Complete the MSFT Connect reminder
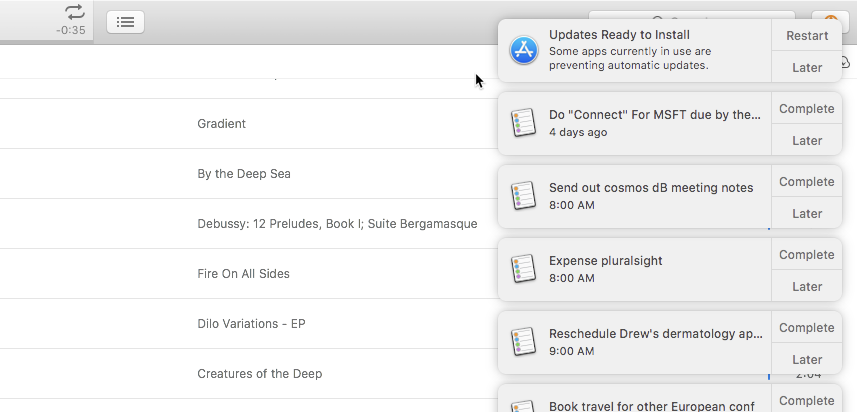This screenshot has width=857, height=412. click(x=807, y=108)
